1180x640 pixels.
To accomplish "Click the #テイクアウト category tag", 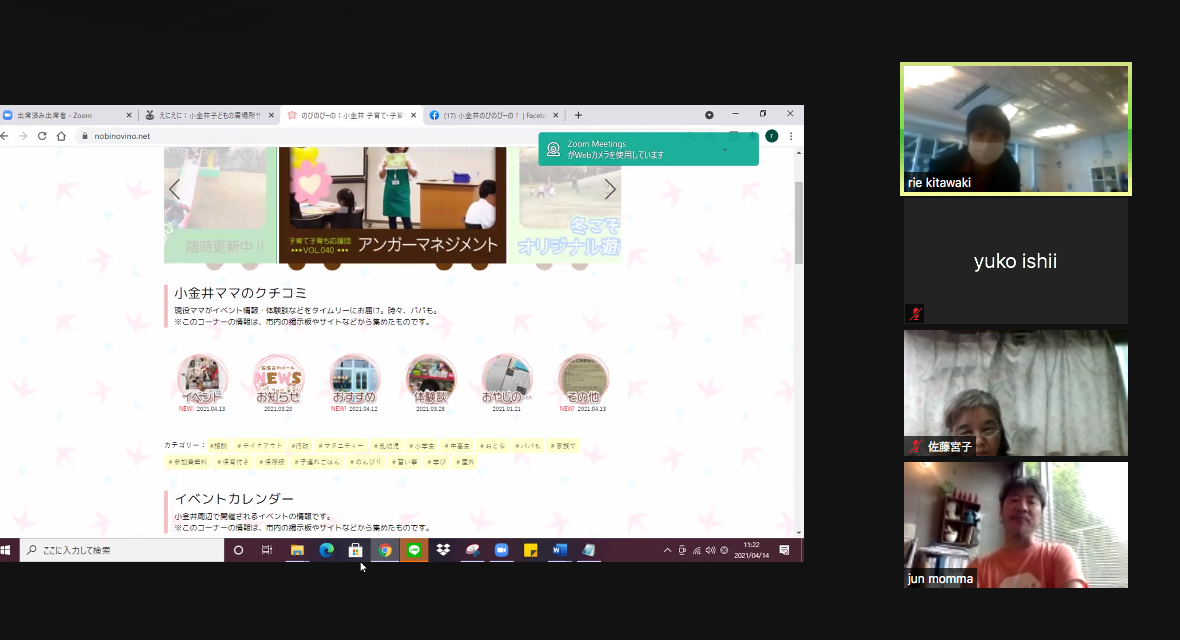I will click(258, 446).
